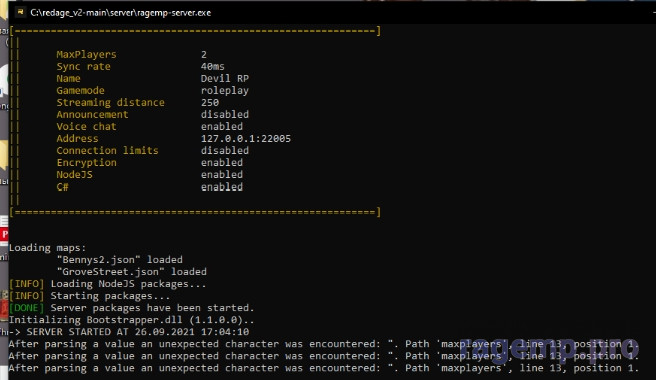656x380 pixels.
Task: Select the 'C#' label
Action: [x=62, y=187]
